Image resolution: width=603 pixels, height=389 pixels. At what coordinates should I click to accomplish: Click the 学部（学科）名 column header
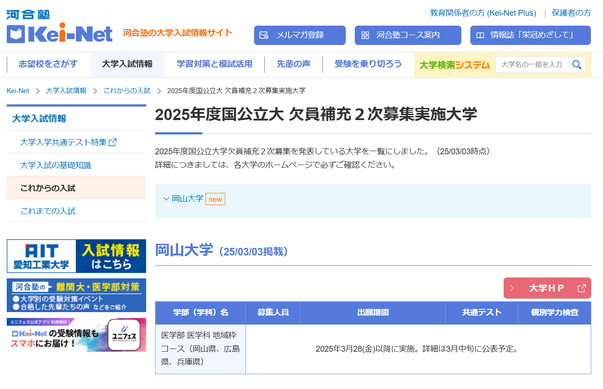200,313
